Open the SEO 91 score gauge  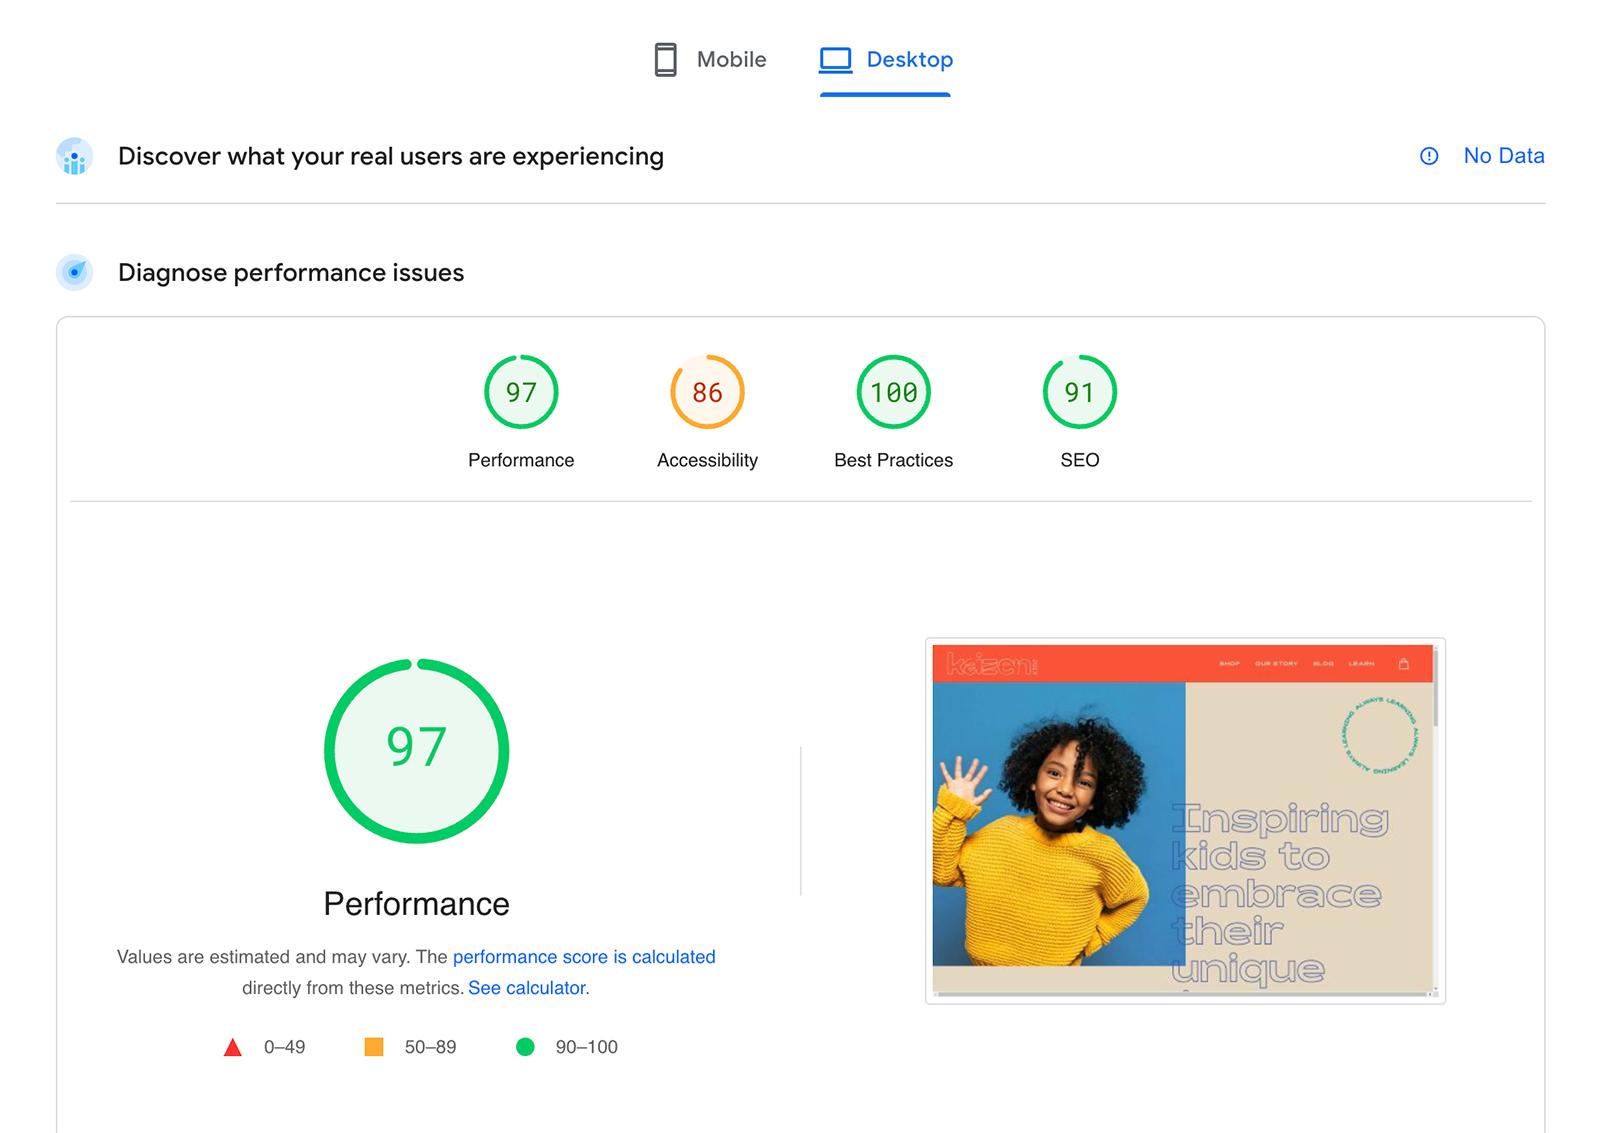(x=1079, y=393)
